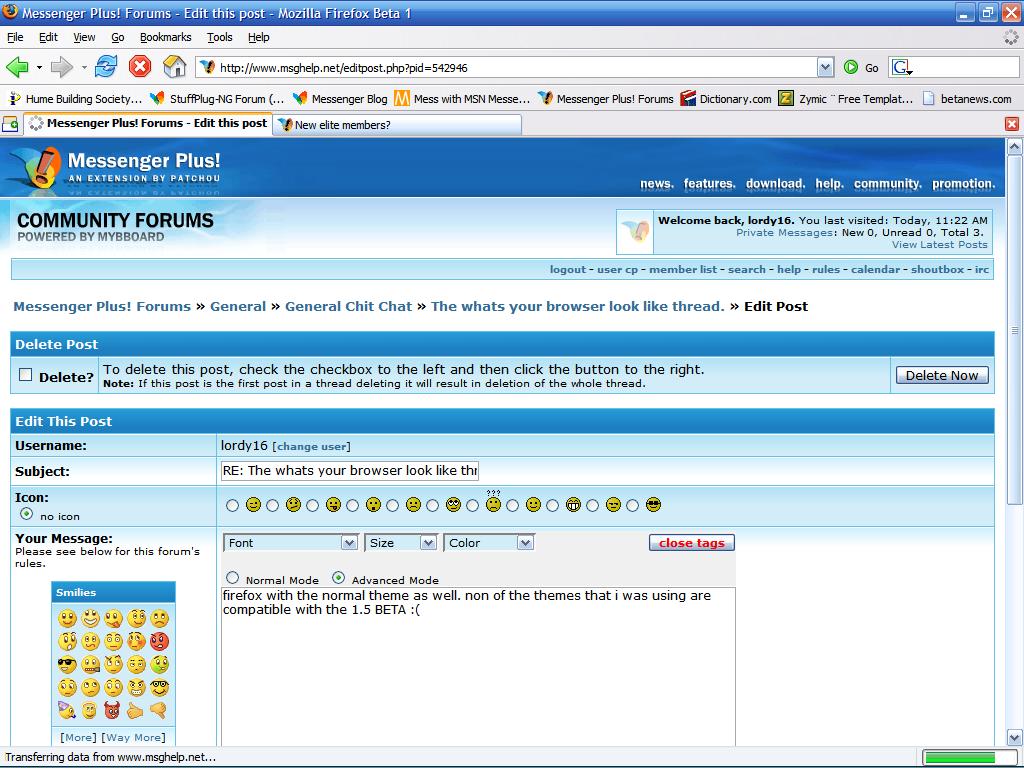The image size is (1024, 768).
Task: Insert the green sick smiley from the Smilies panel
Action: tap(159, 665)
